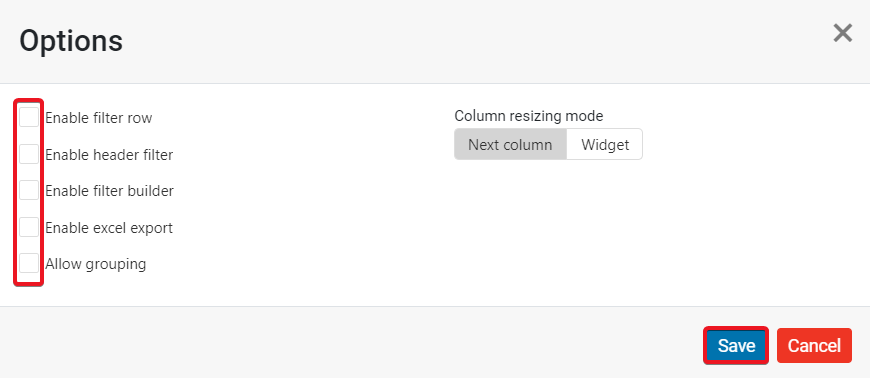Cancel the Options dialog
The width and height of the screenshot is (870, 378).
click(x=814, y=345)
